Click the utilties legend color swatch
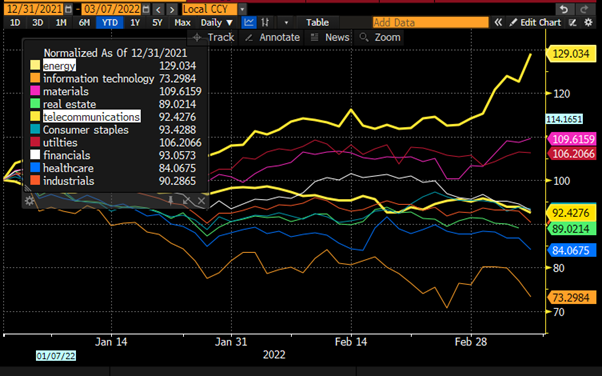The image size is (602, 376). point(35,142)
